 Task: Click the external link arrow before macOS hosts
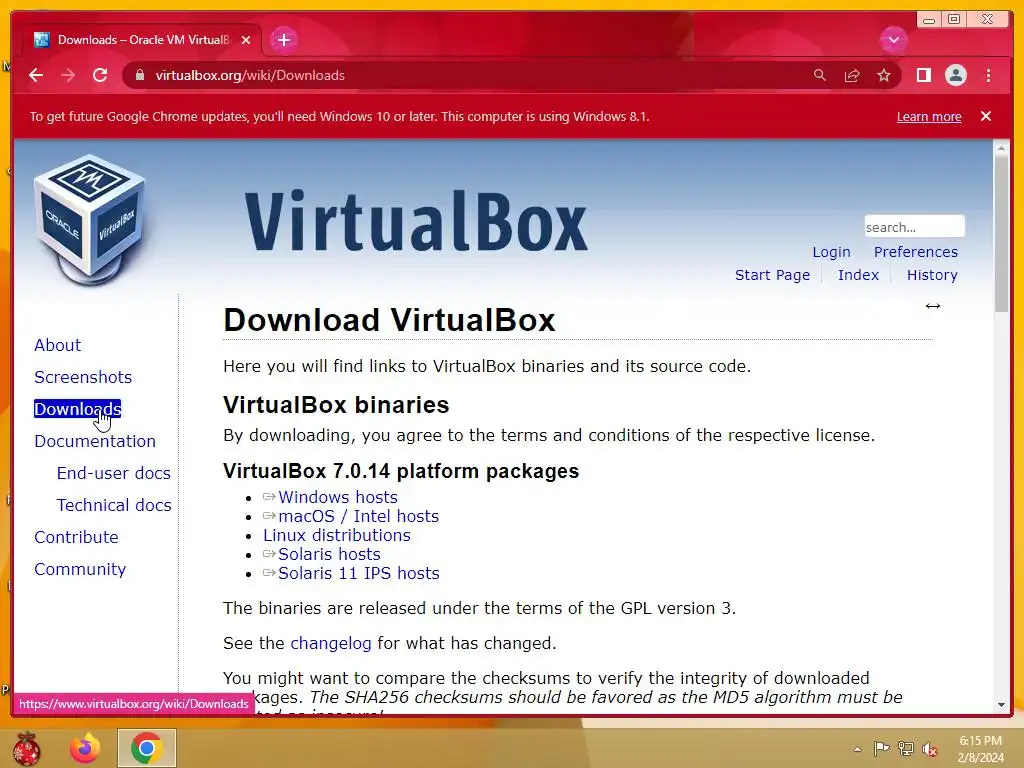(269, 516)
